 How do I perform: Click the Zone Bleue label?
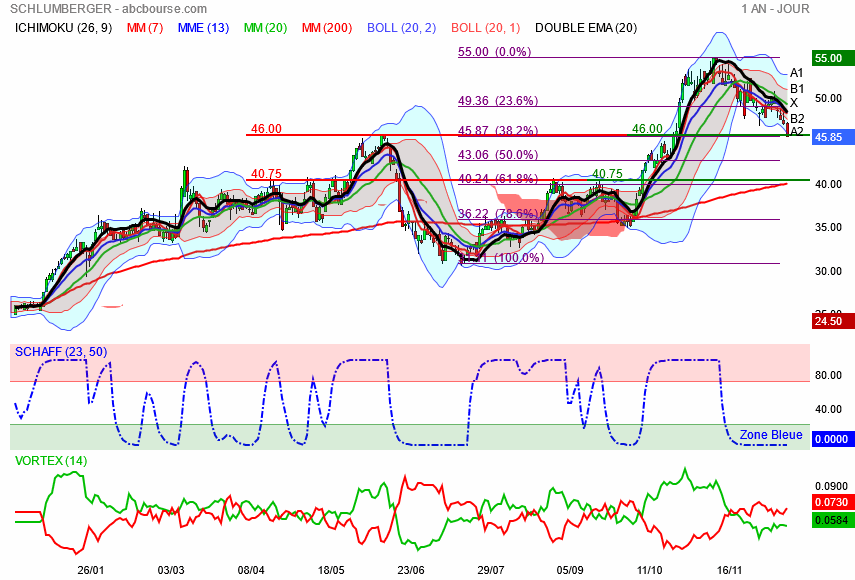pyautogui.click(x=771, y=435)
